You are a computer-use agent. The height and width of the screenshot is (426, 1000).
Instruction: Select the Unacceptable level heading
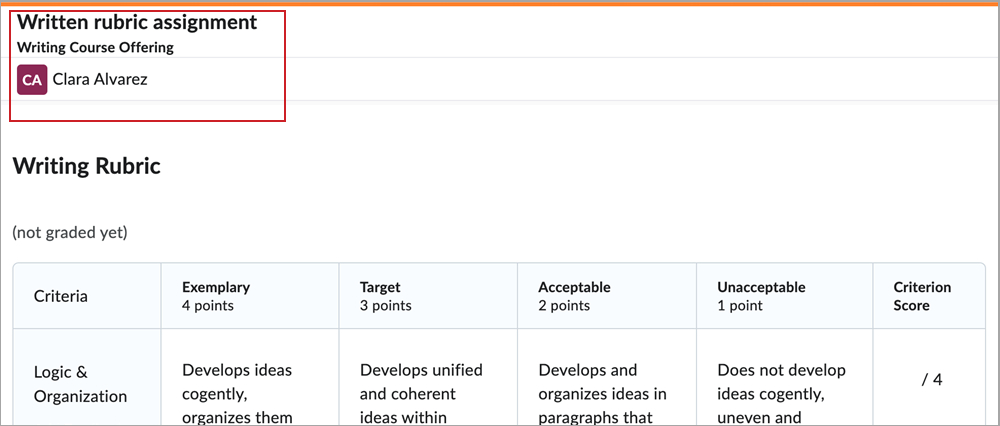pyautogui.click(x=761, y=287)
